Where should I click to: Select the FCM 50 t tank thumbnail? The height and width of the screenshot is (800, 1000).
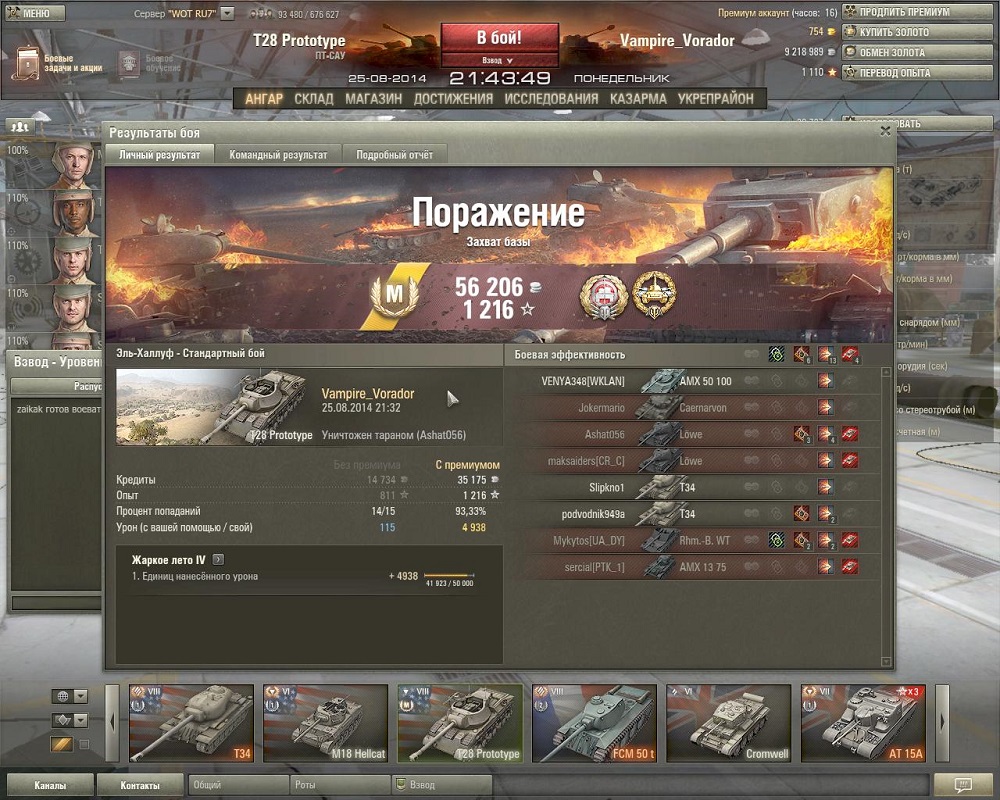594,723
